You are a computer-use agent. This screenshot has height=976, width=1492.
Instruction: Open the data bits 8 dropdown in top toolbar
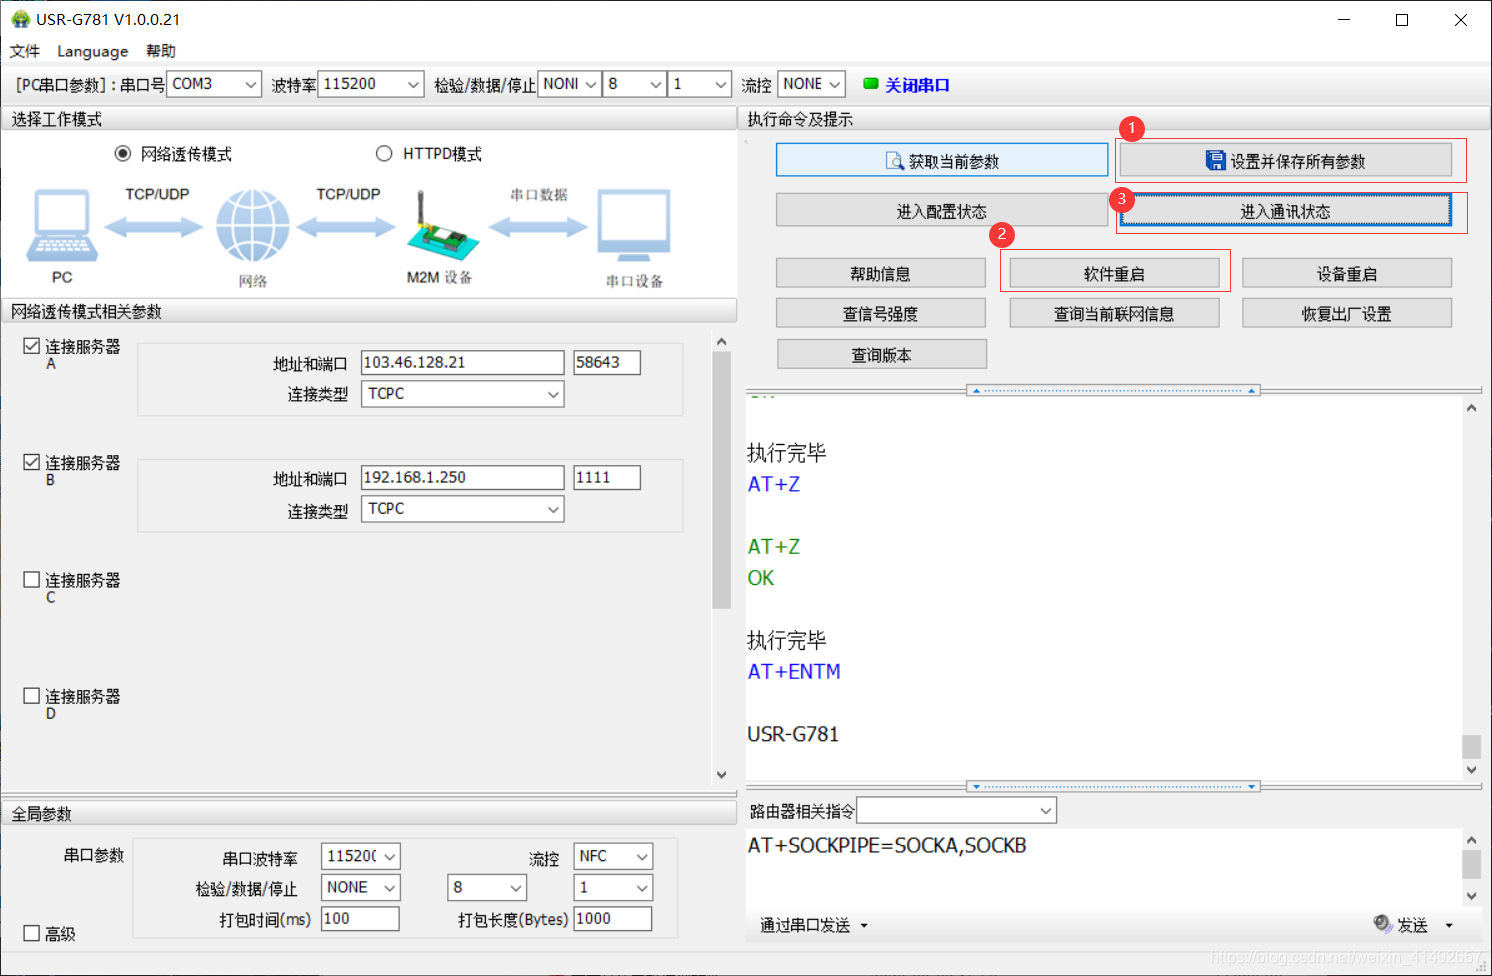coord(635,84)
